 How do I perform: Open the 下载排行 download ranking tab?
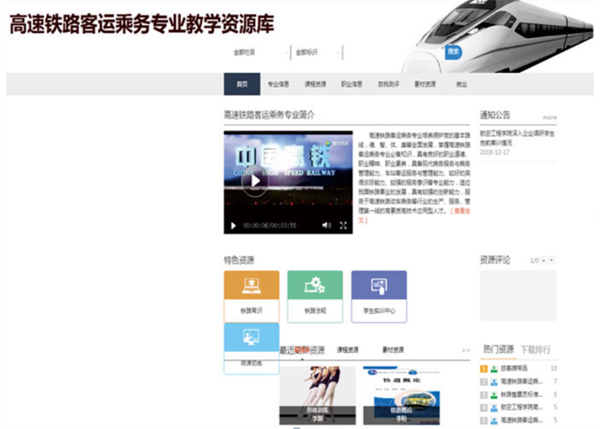tap(536, 350)
